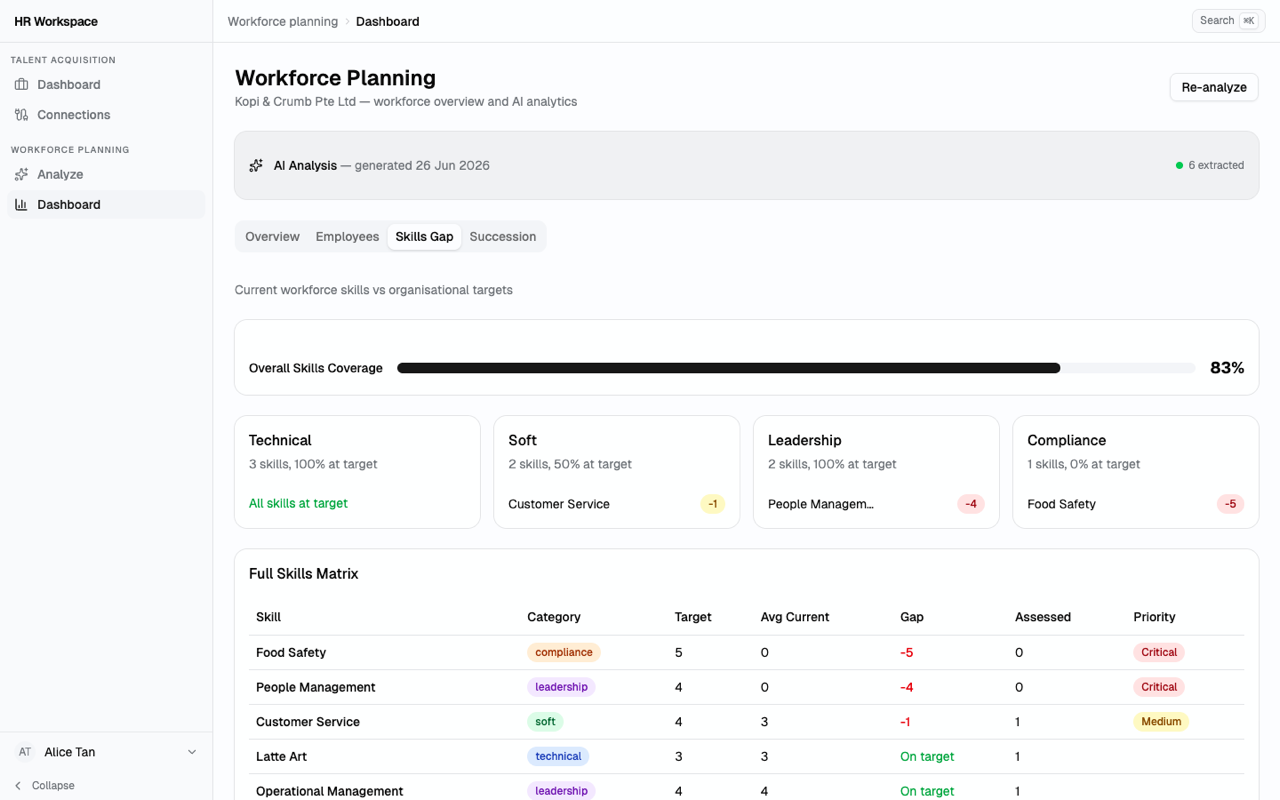The image size is (1280, 800).
Task: Click the green extracted status dot
Action: (1179, 166)
